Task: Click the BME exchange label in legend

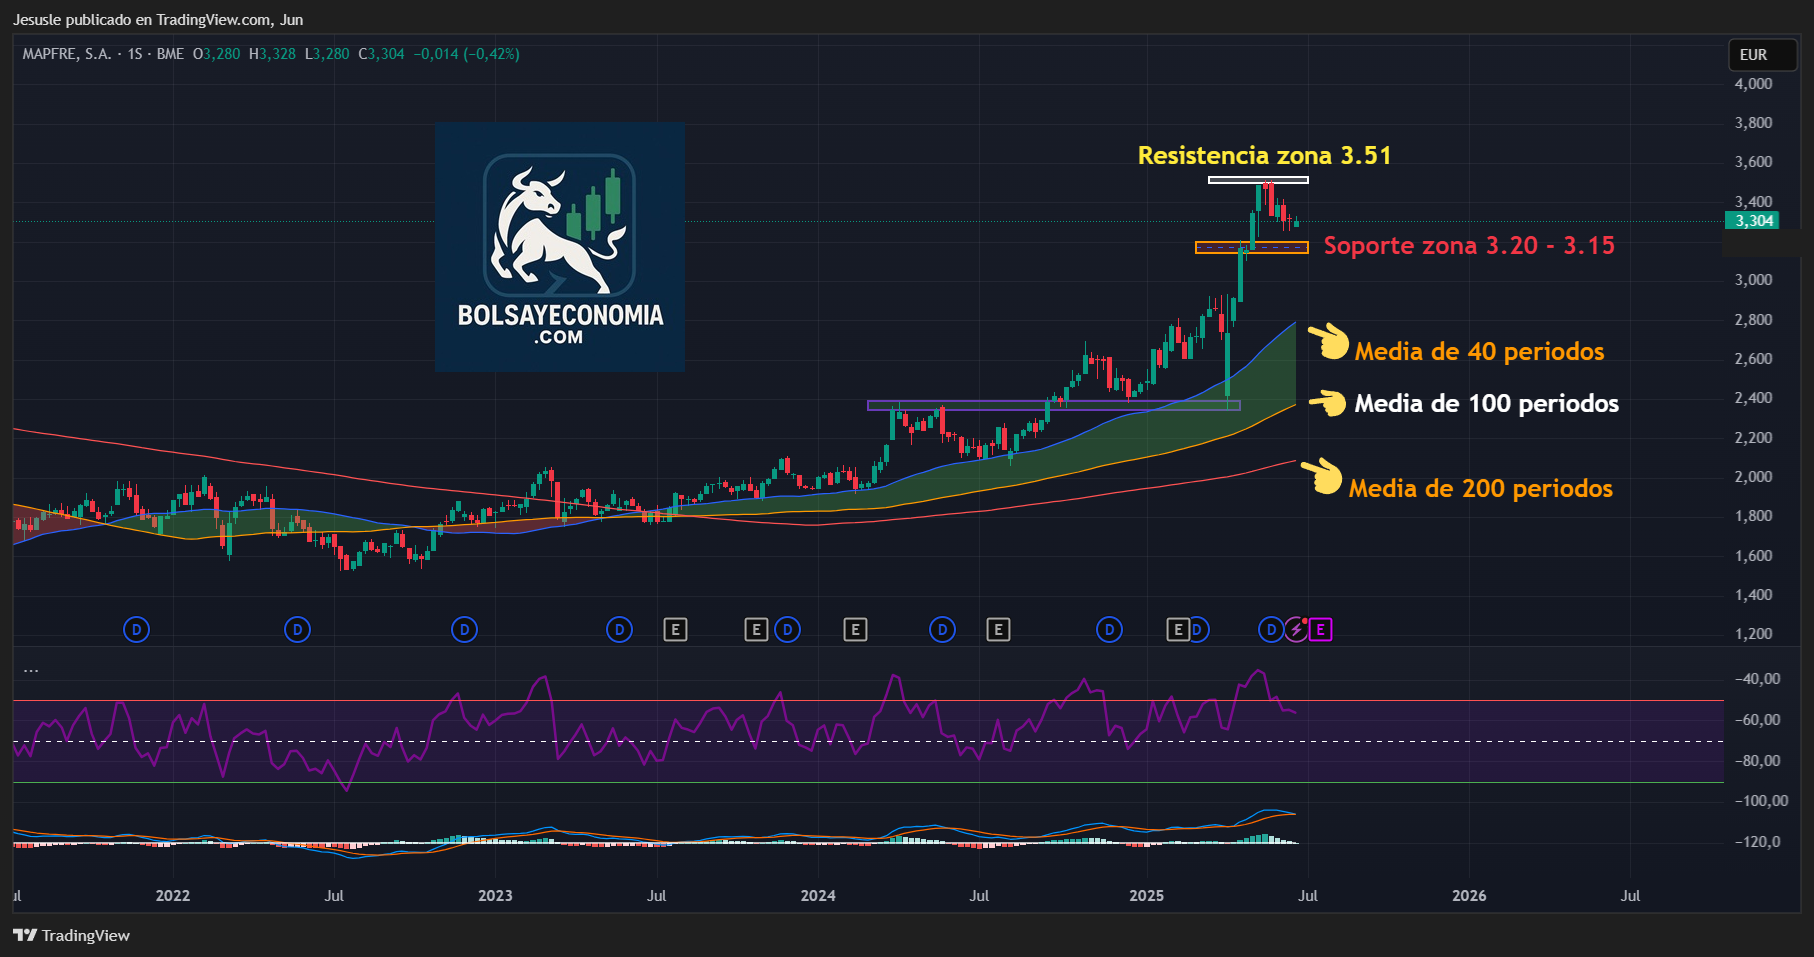Action: (170, 54)
